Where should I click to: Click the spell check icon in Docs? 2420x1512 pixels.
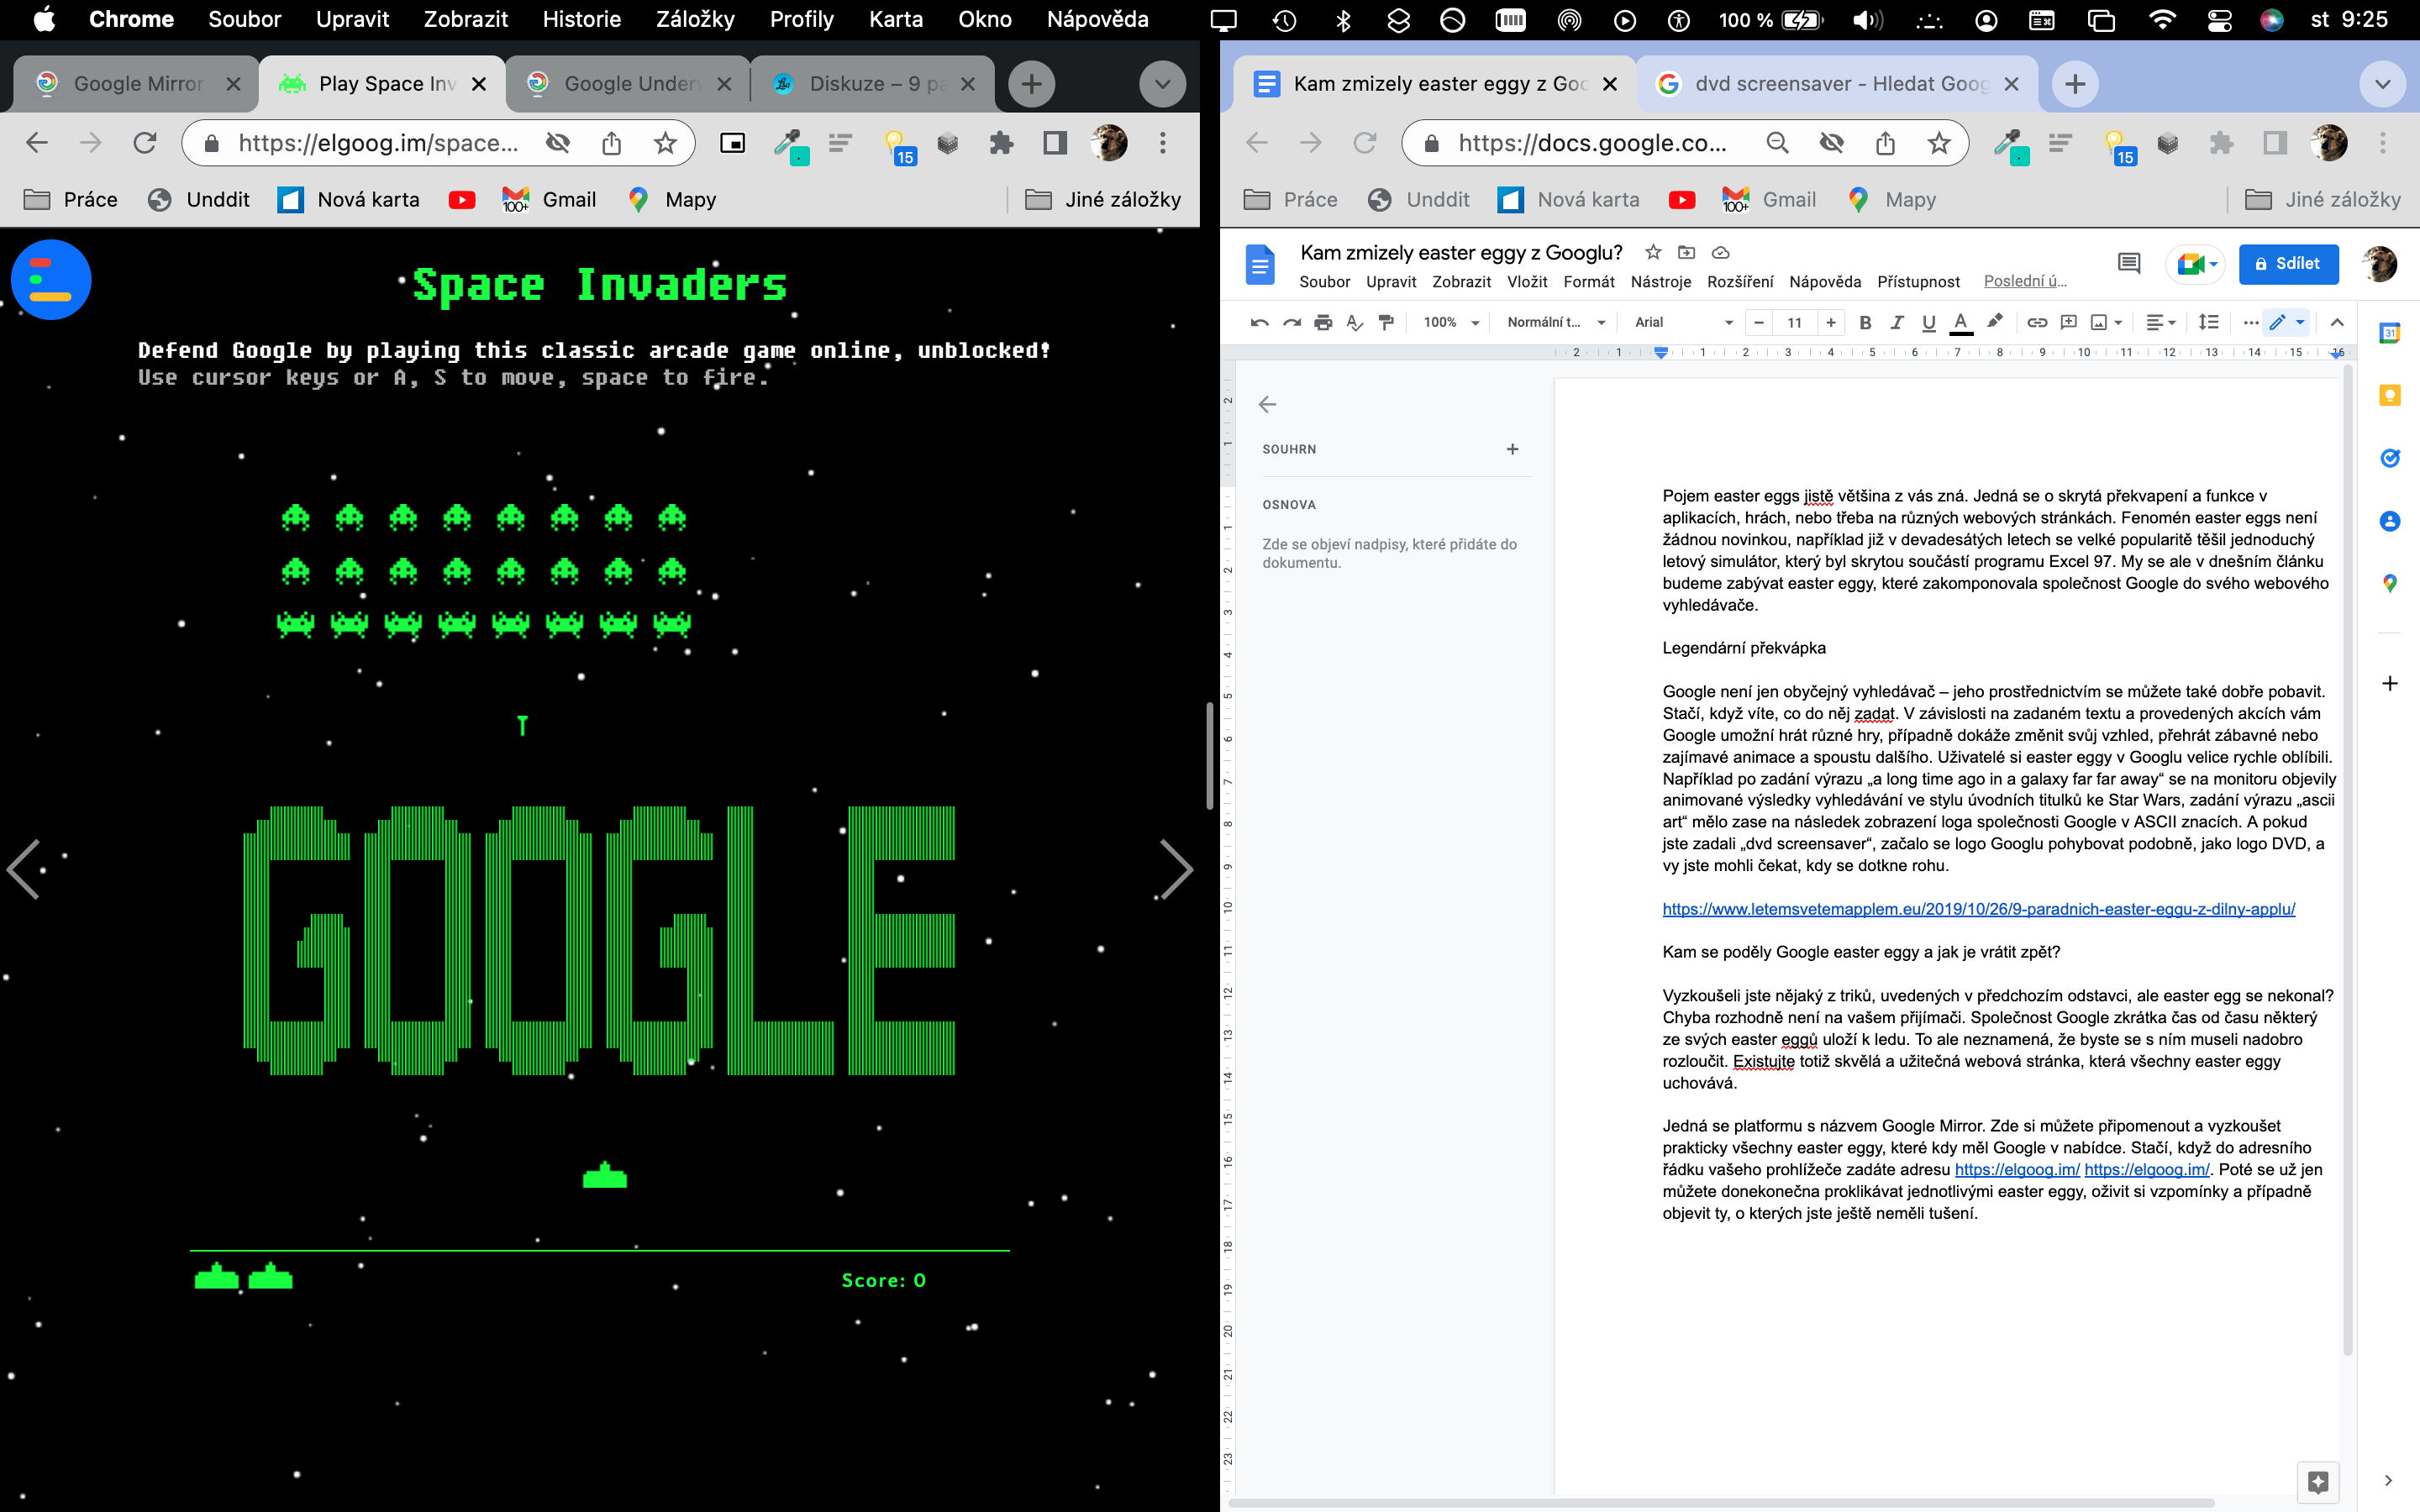click(1354, 322)
